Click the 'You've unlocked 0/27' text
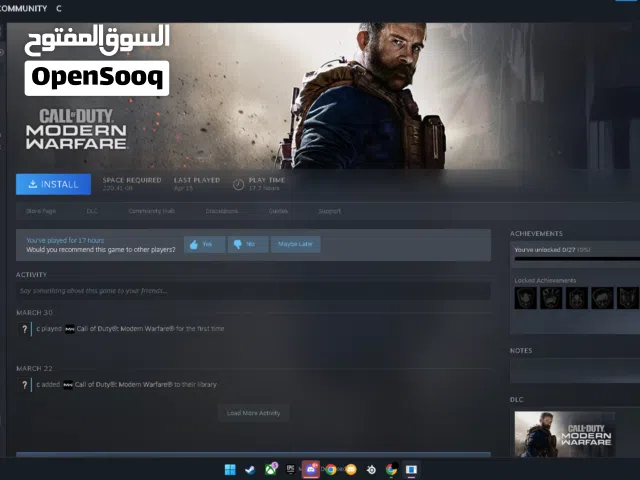 (x=544, y=249)
